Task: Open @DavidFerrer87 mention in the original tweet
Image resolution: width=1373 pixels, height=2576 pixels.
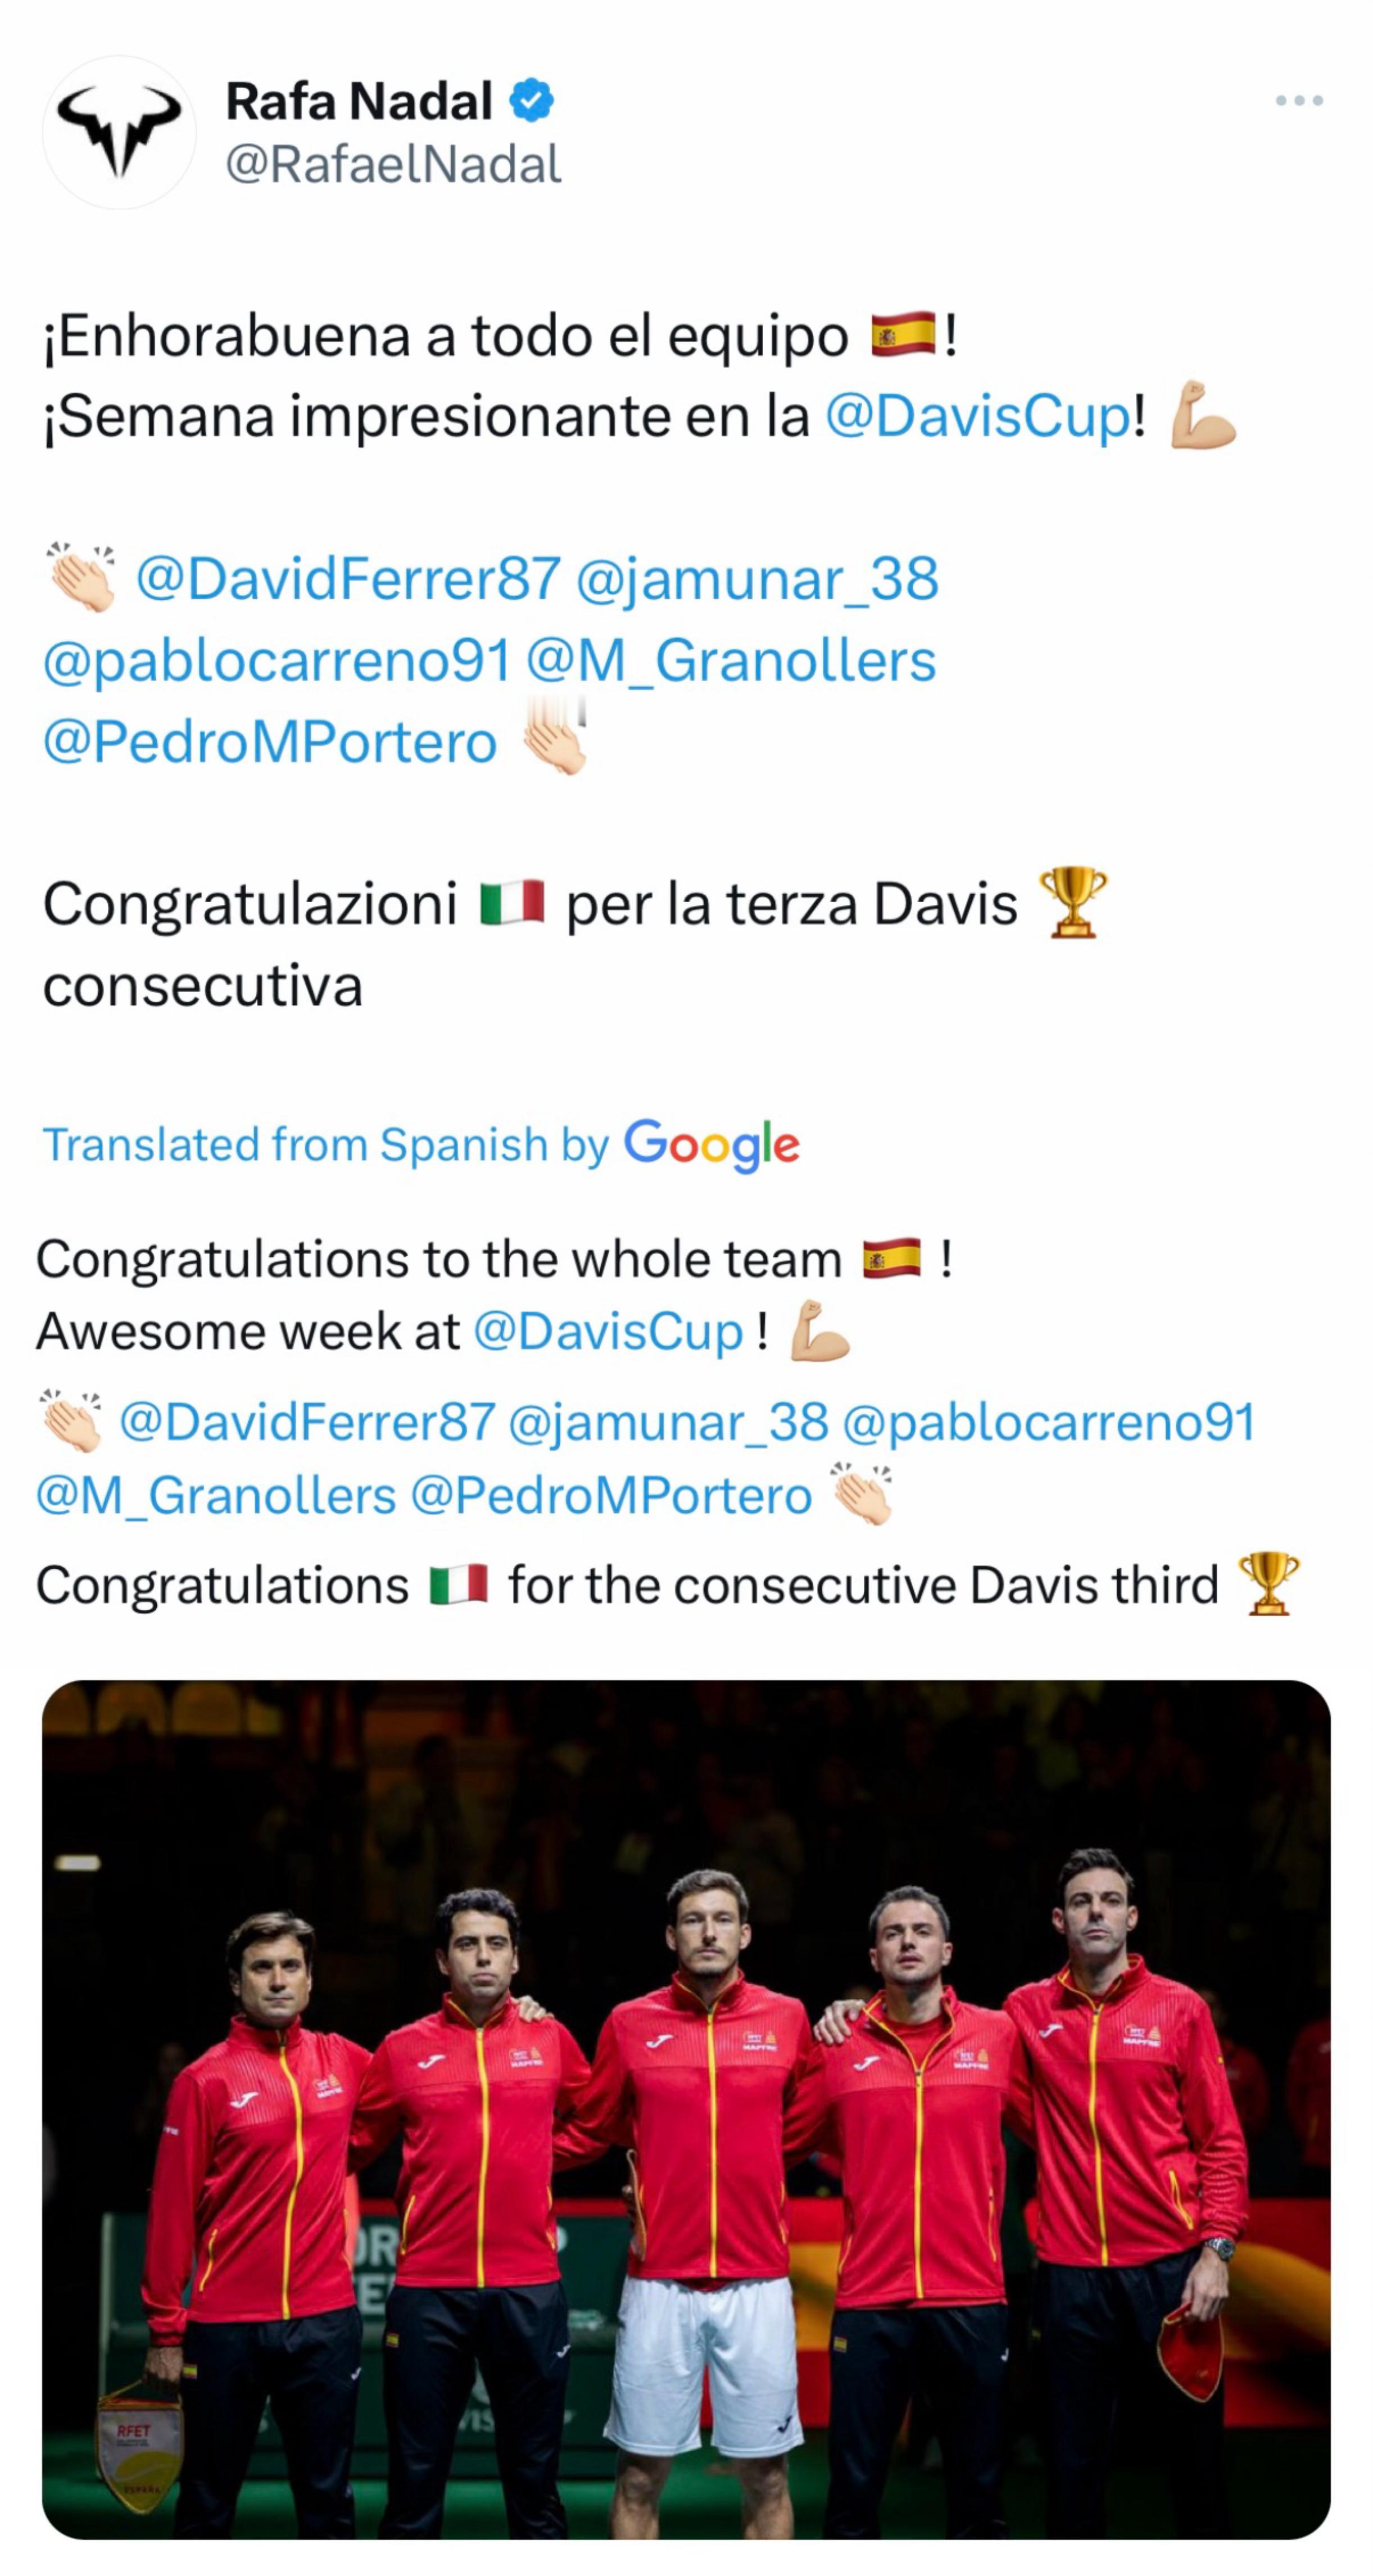Action: click(x=348, y=579)
